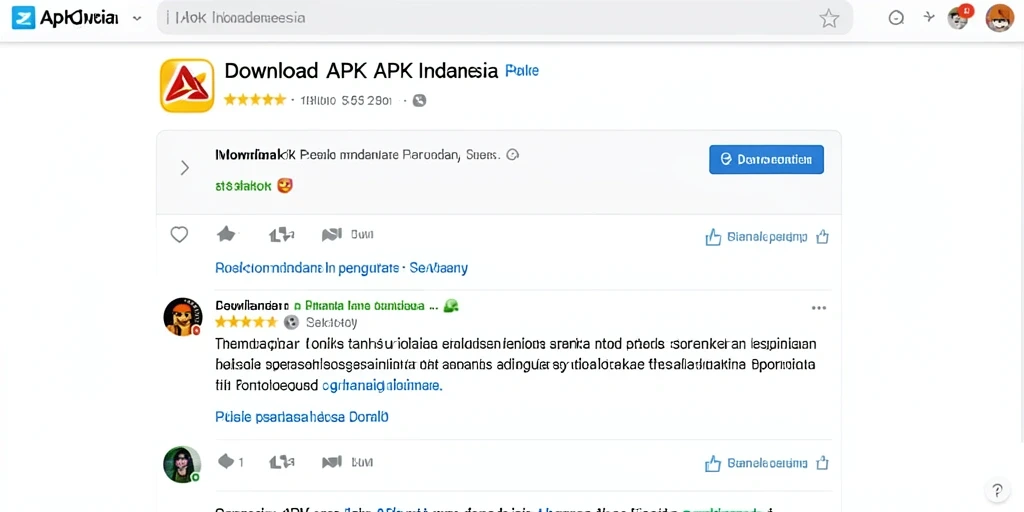Screen dimensions: 1024x512
Task: Click star icon in first action row
Action: click(227, 234)
